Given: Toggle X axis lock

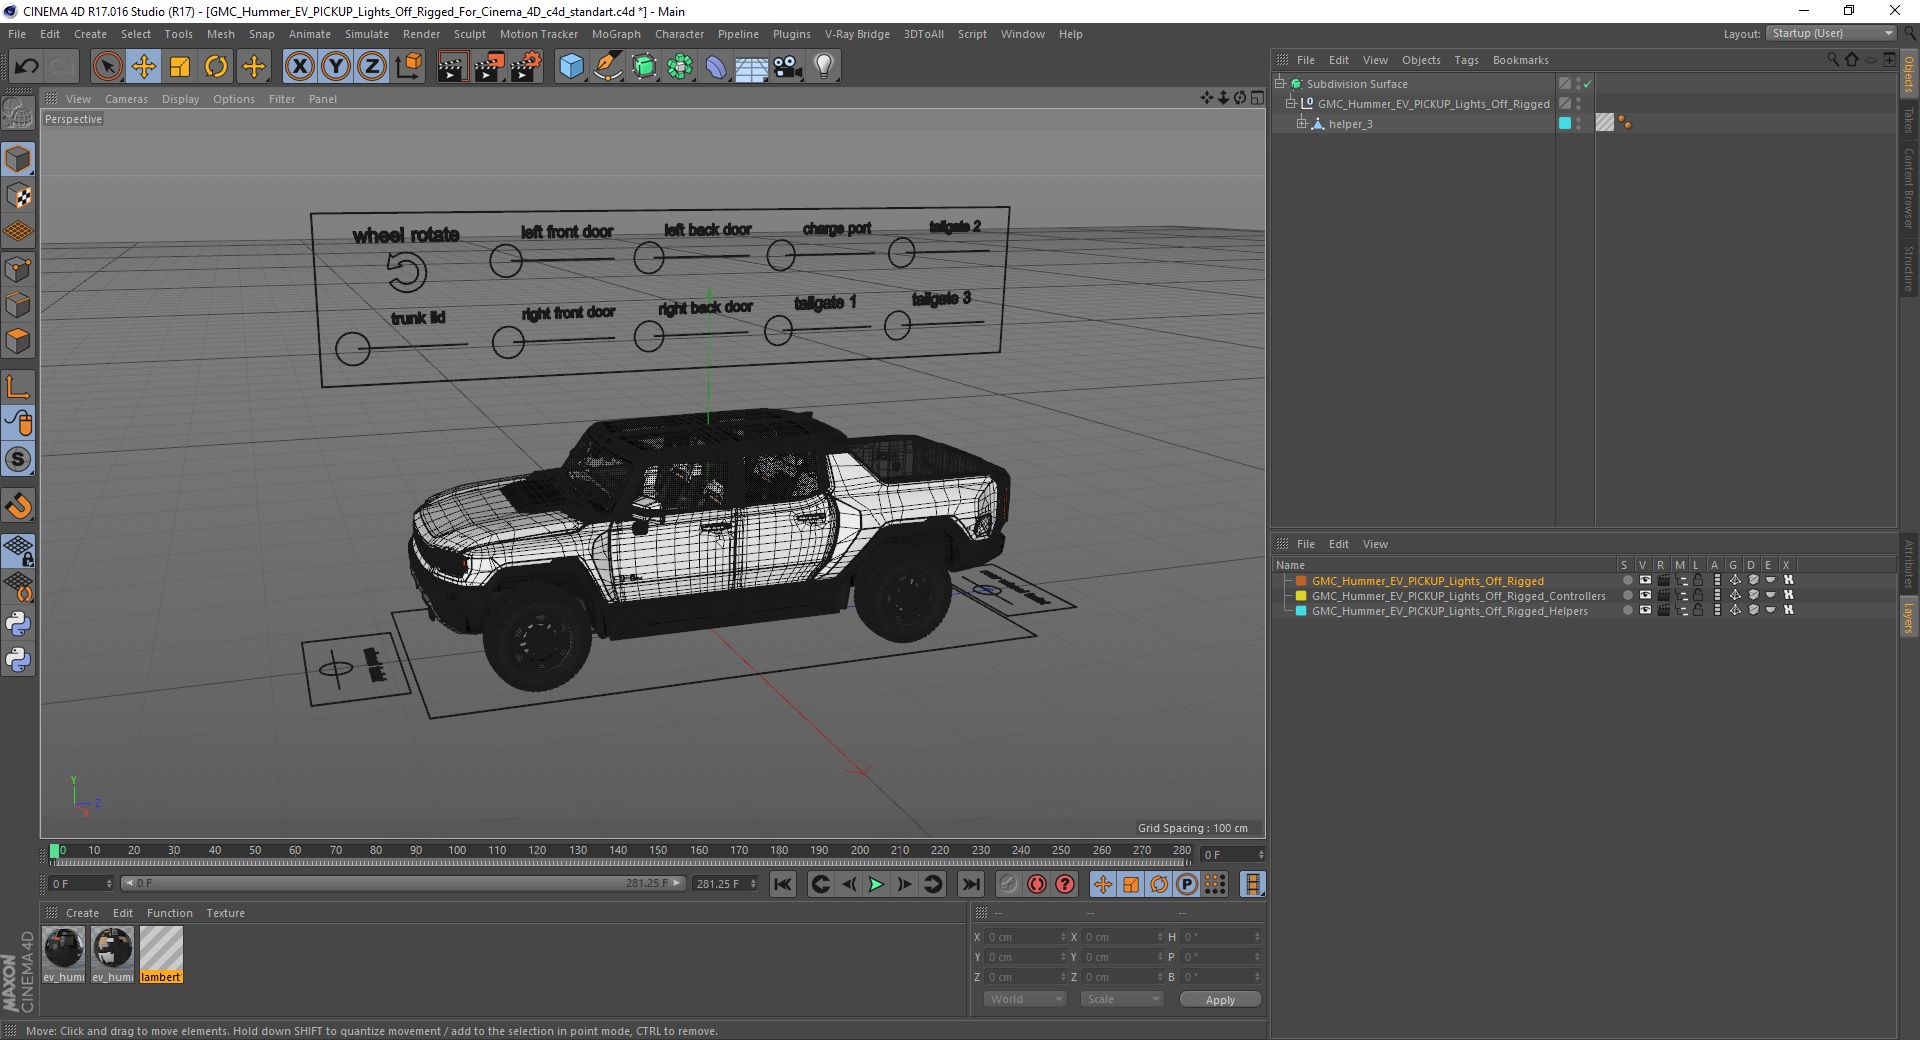Looking at the screenshot, I should [299, 66].
